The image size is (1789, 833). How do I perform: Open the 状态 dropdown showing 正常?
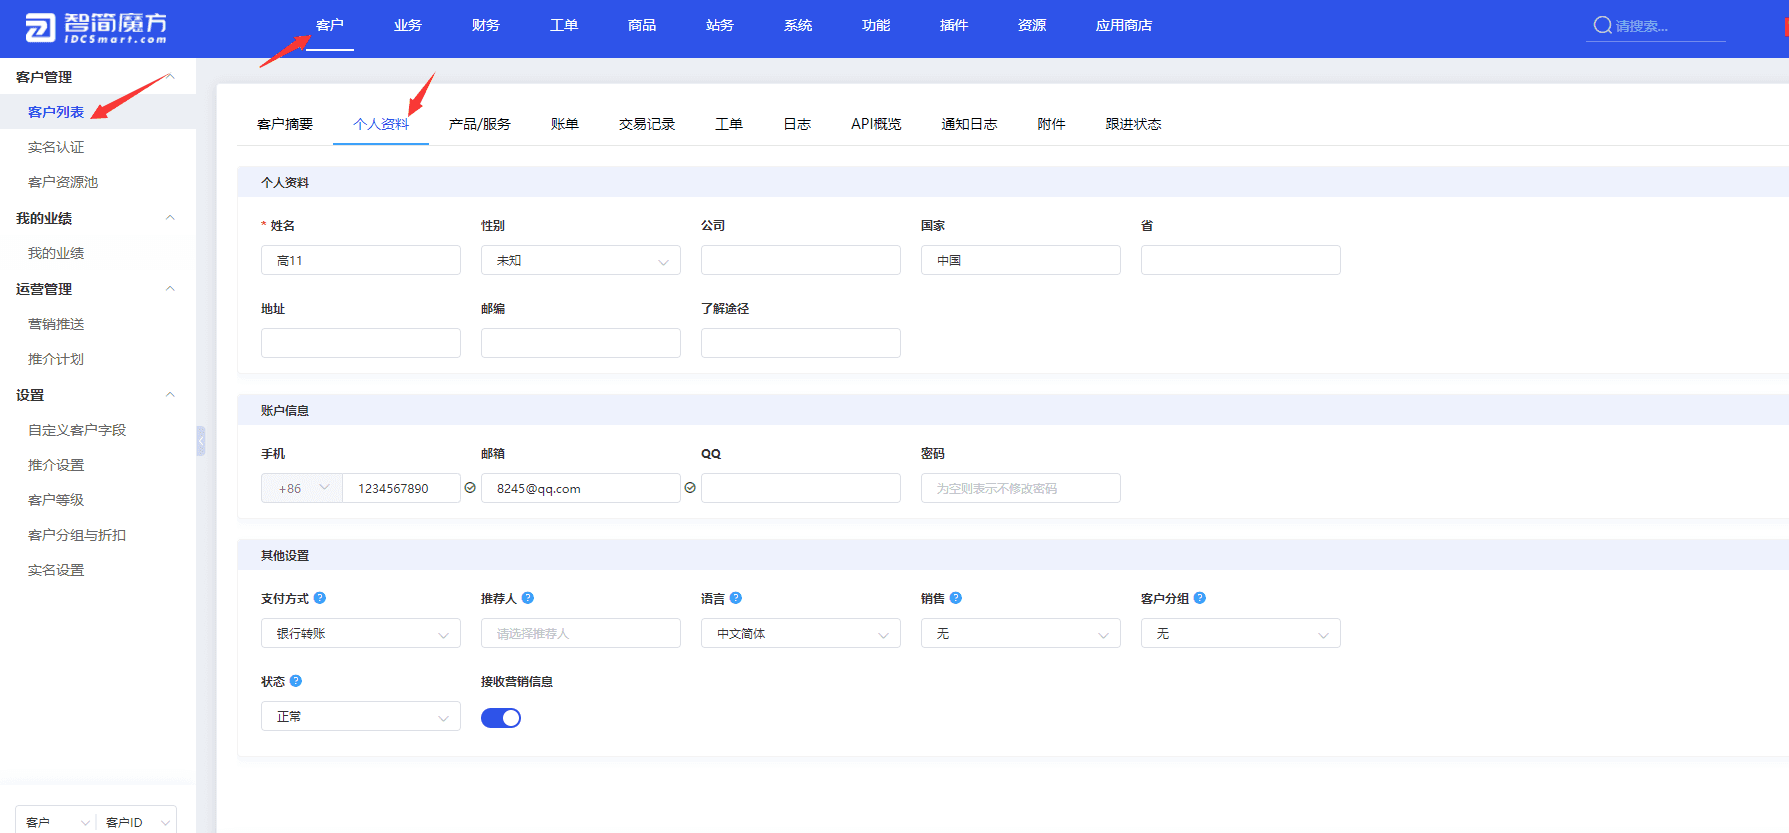pos(361,716)
